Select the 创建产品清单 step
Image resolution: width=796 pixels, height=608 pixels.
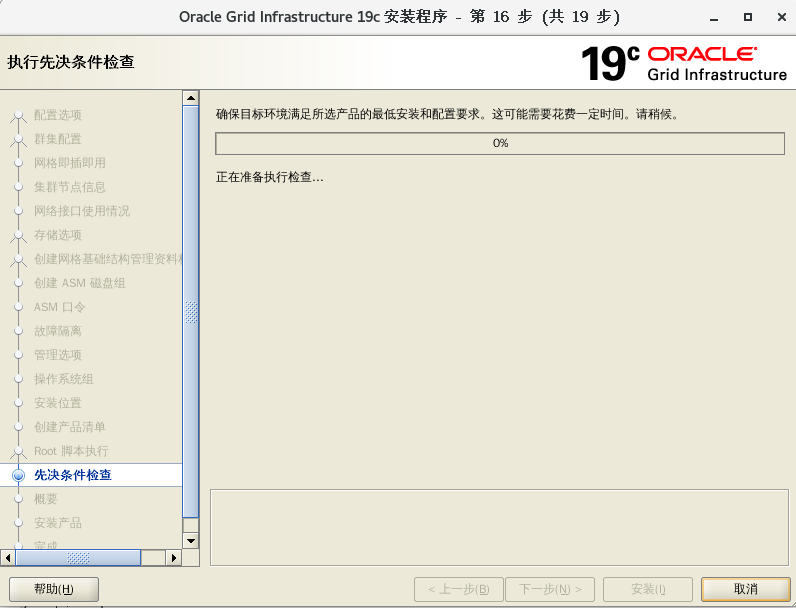pos(70,427)
